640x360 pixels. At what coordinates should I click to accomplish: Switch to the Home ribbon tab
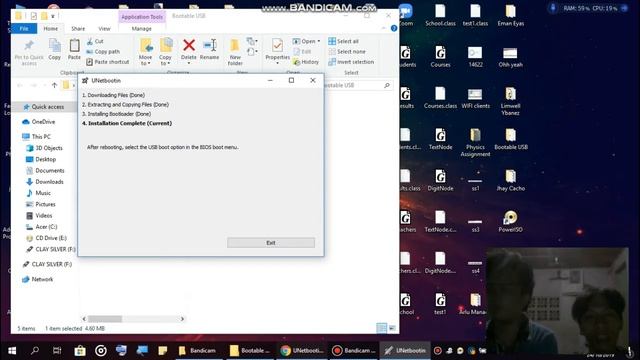coord(51,29)
